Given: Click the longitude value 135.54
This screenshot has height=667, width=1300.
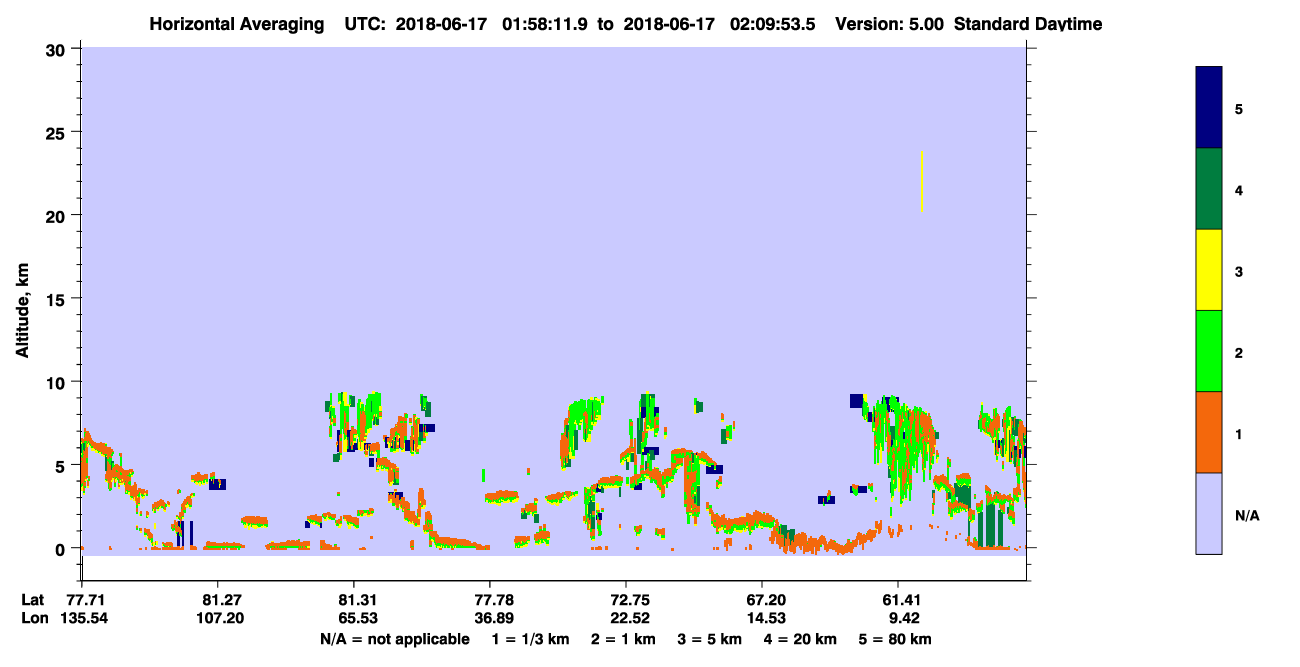Looking at the screenshot, I should (x=82, y=618).
